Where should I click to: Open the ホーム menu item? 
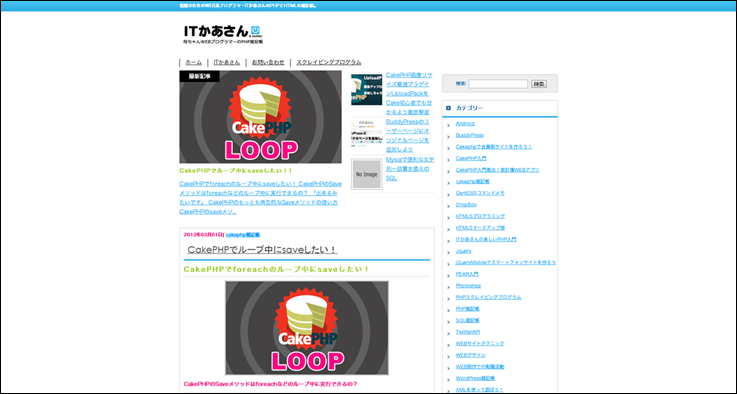click(x=194, y=63)
